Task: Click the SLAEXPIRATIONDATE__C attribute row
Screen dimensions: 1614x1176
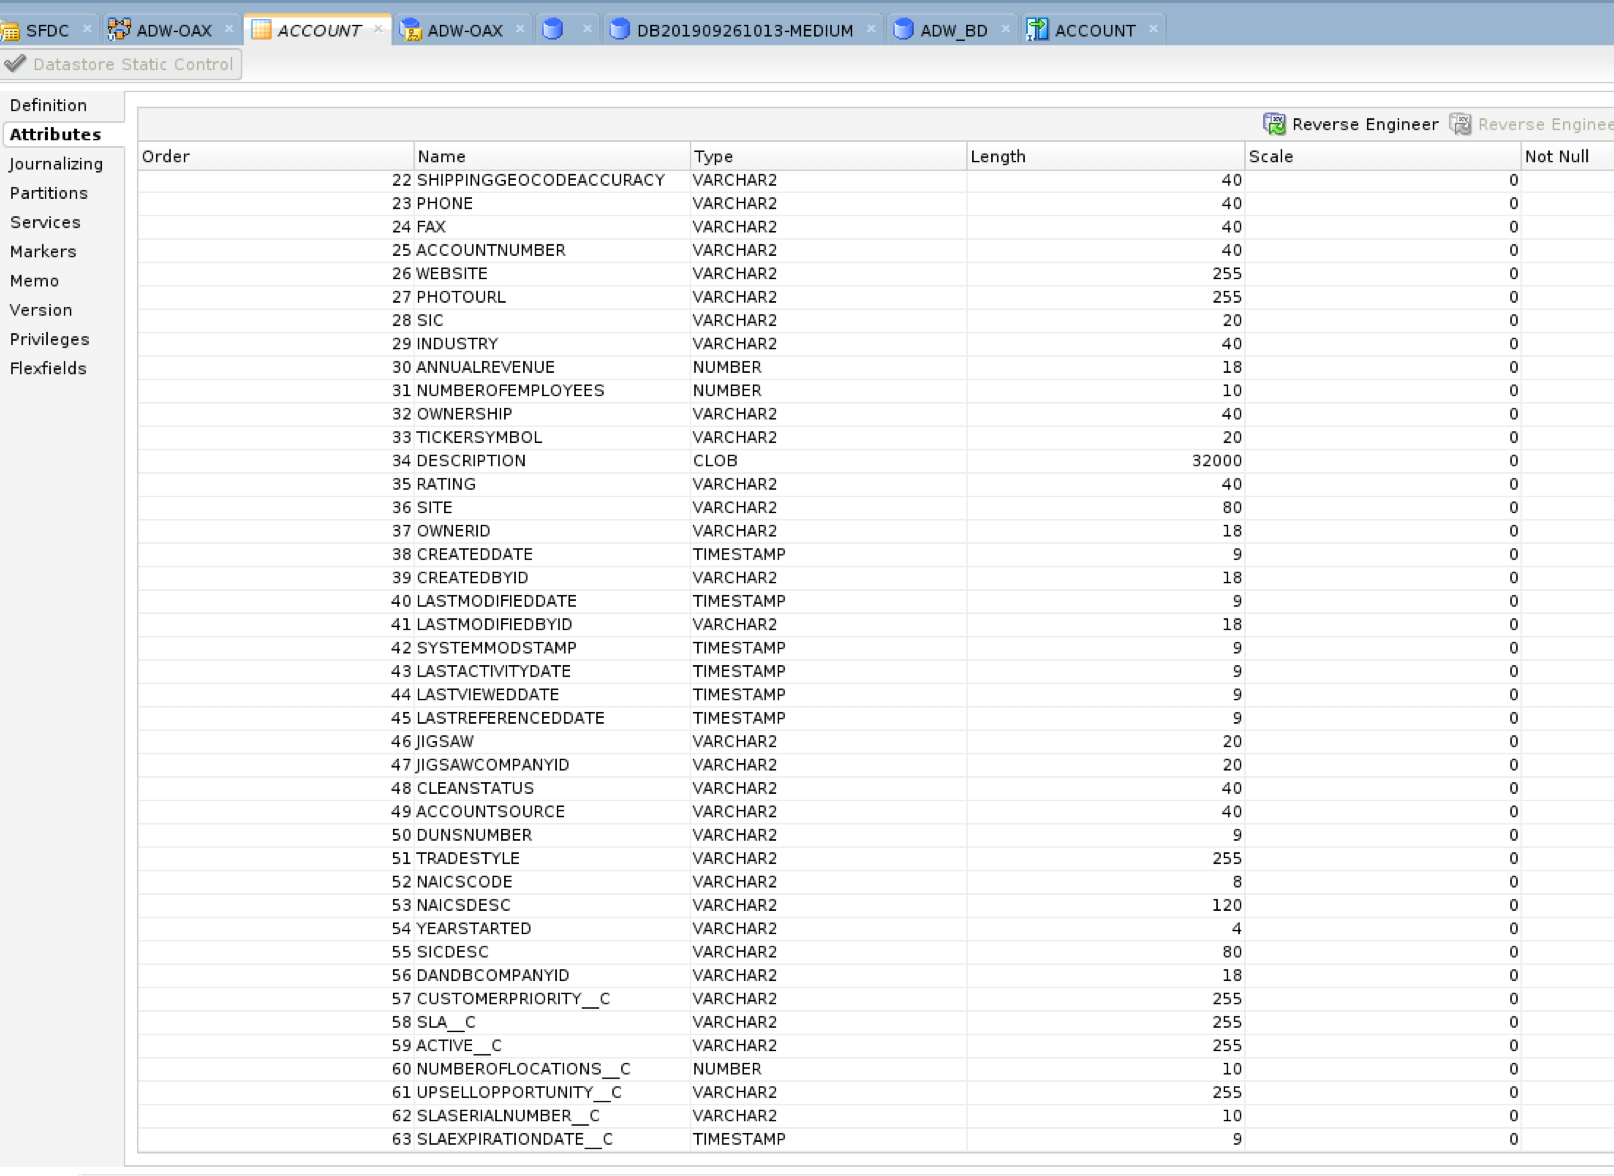Action: (x=514, y=1139)
